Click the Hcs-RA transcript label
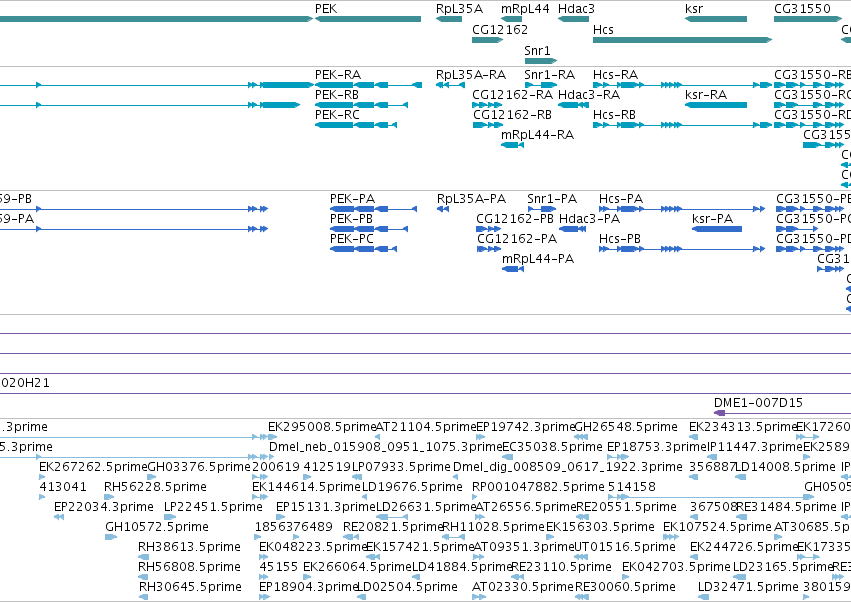 [615, 74]
